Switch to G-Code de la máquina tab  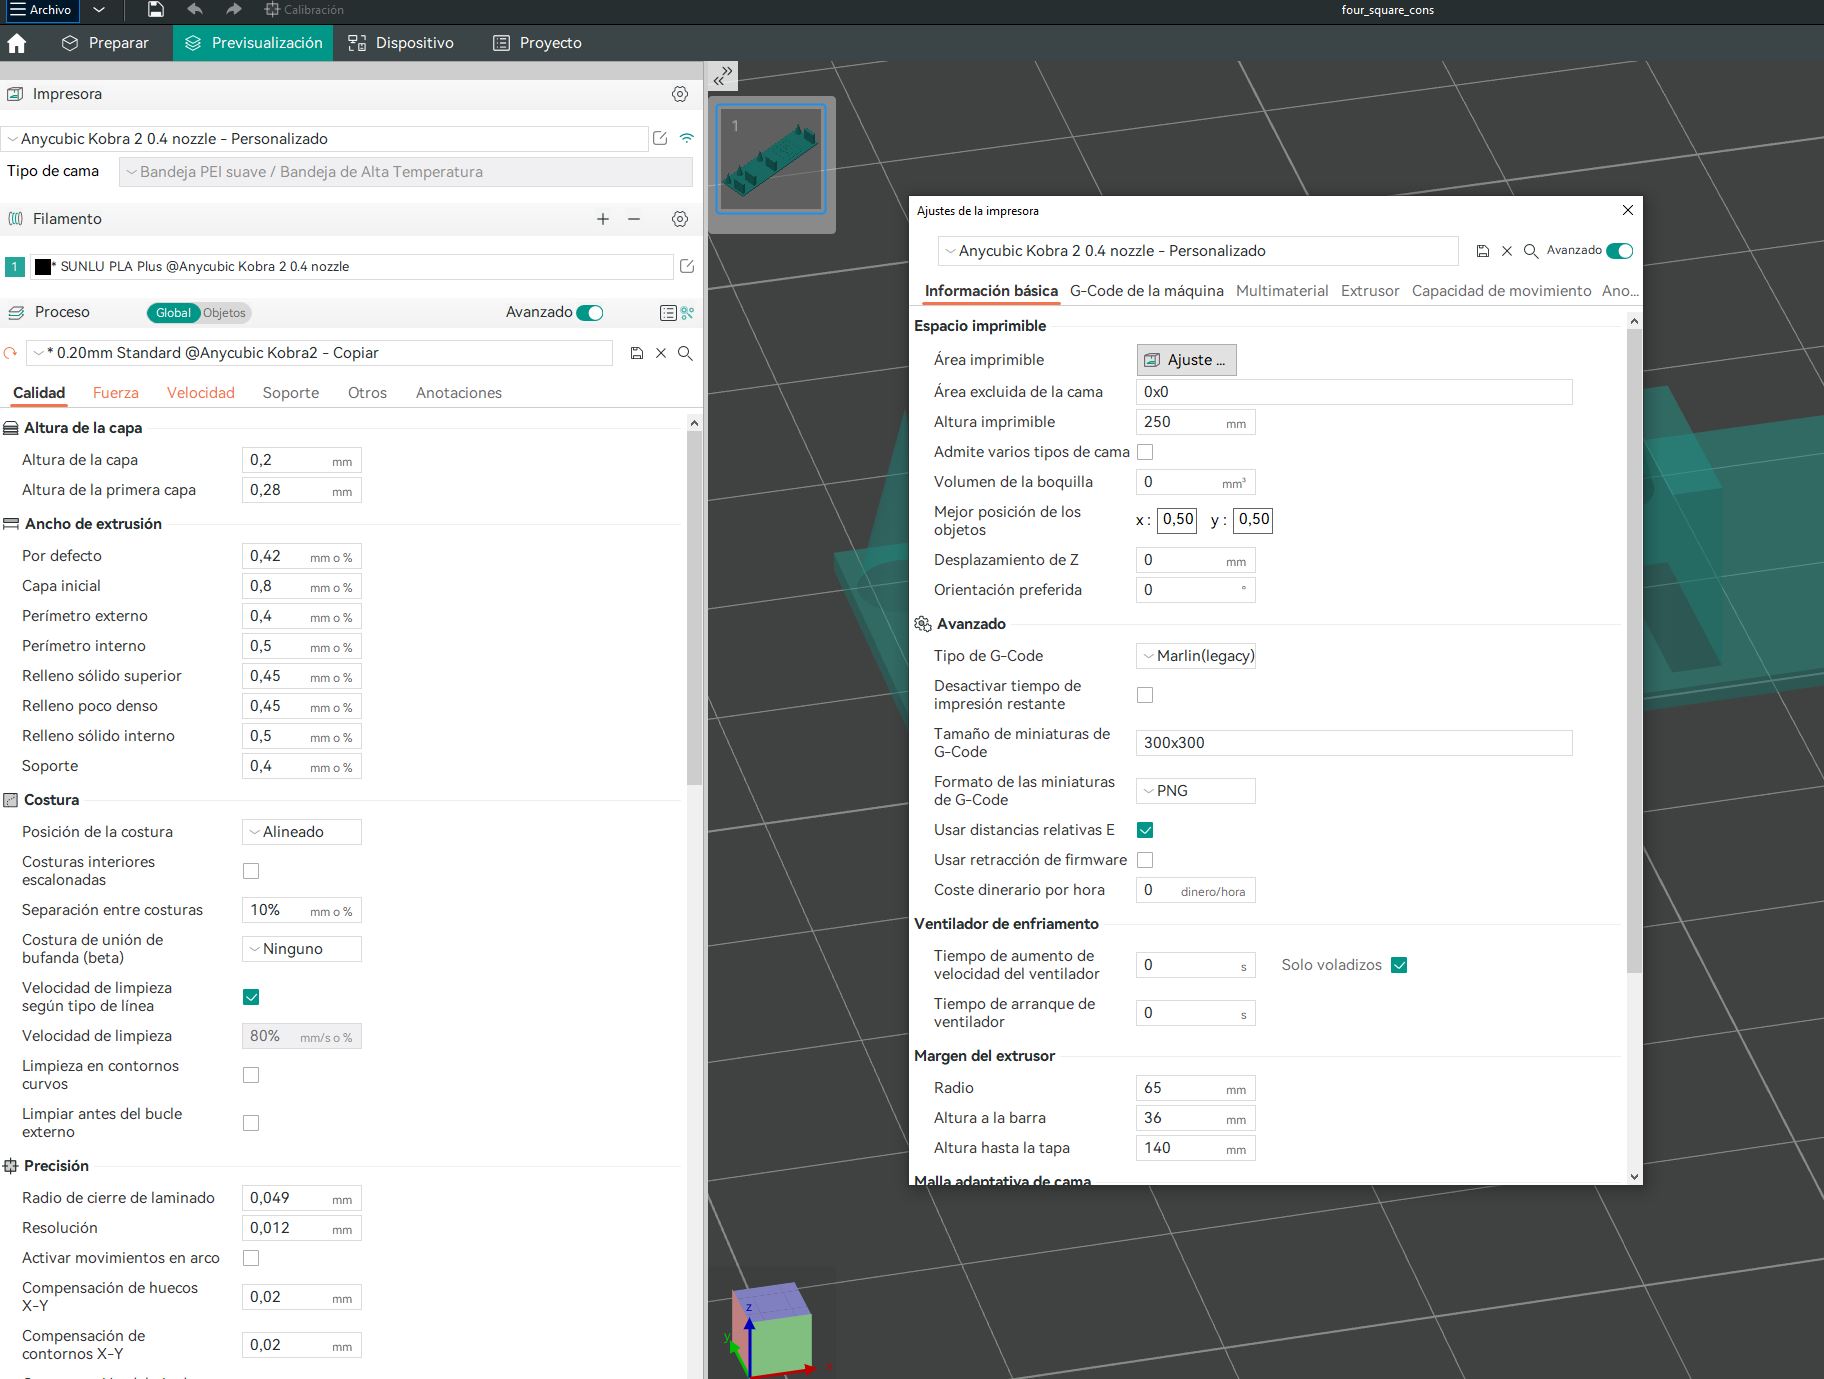pyautogui.click(x=1146, y=291)
